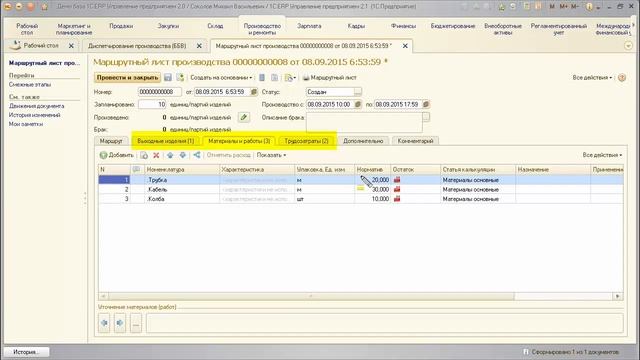640x360 pixels.
Task: Click the help question mark icon
Action: coord(622,78)
